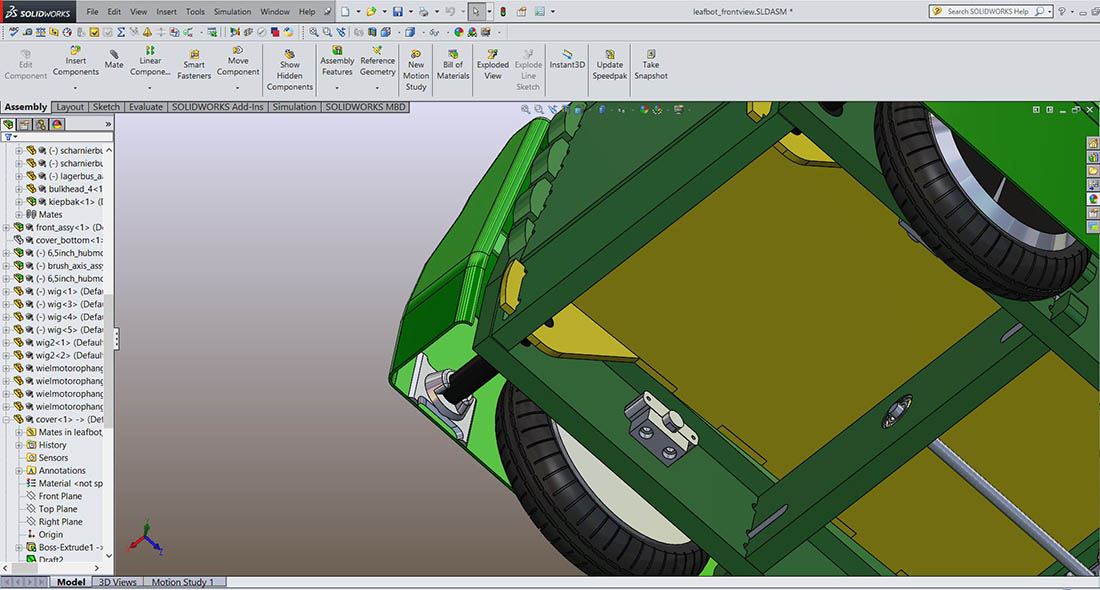
Task: Select the Front Plane tree item
Action: click(54, 496)
